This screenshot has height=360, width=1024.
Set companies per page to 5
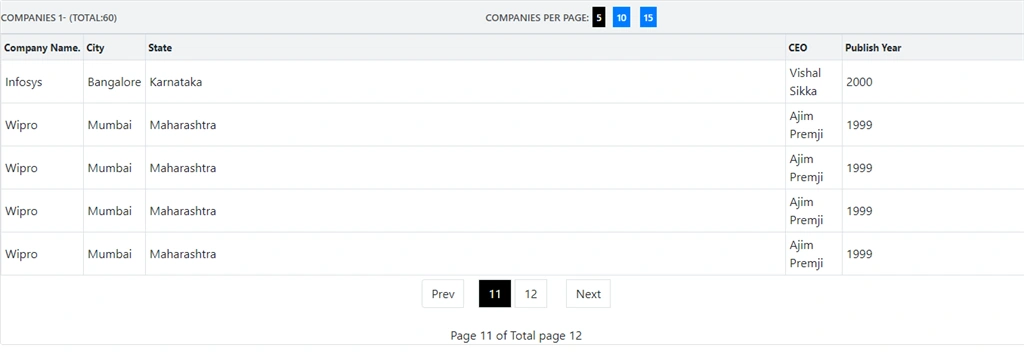599,18
